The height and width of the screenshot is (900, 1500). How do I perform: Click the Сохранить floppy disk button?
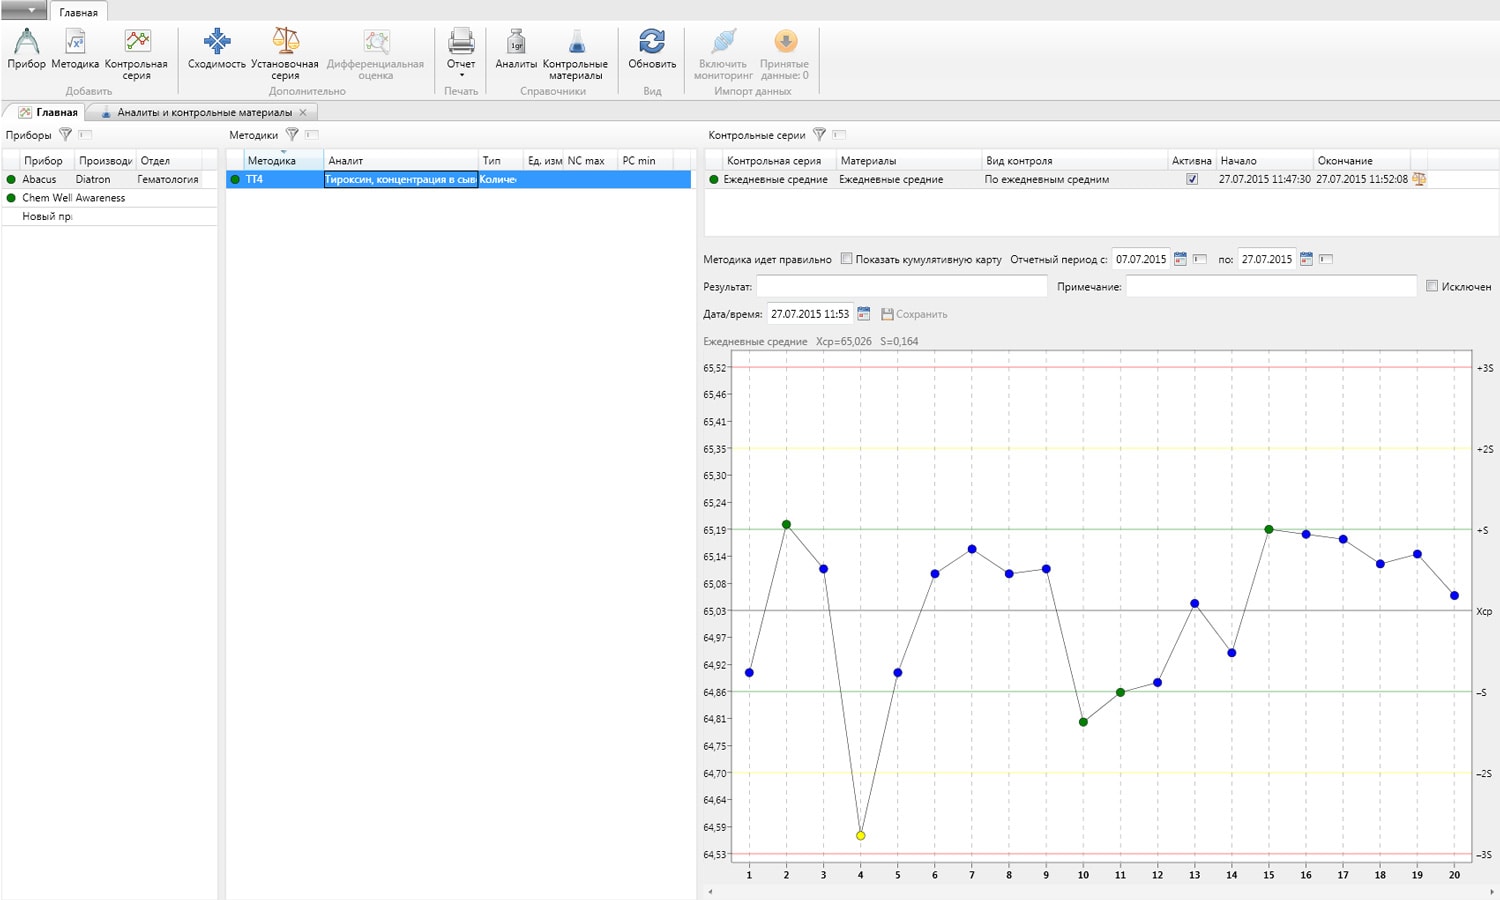point(914,314)
